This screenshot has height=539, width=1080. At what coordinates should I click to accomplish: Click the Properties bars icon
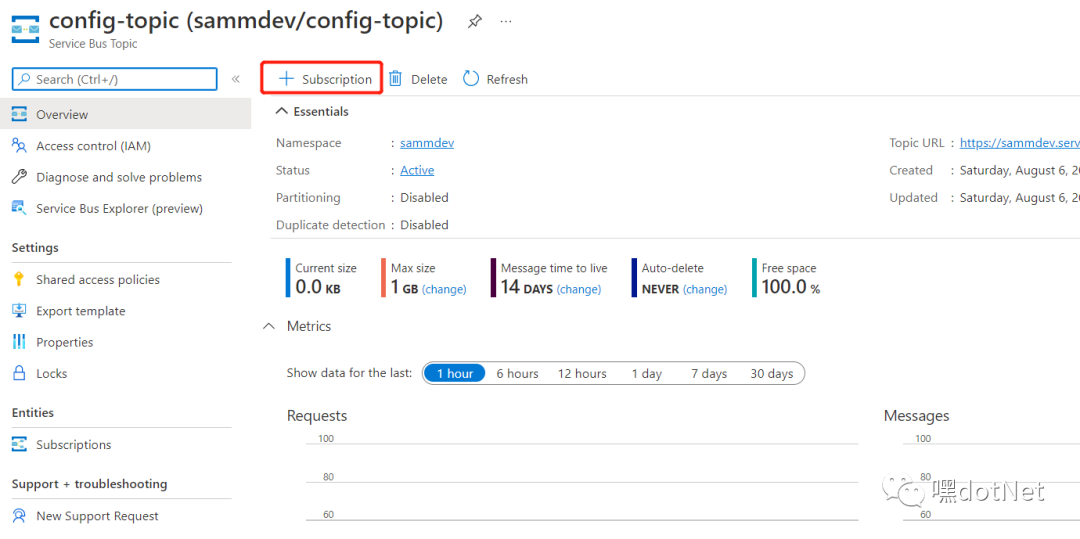(x=19, y=342)
